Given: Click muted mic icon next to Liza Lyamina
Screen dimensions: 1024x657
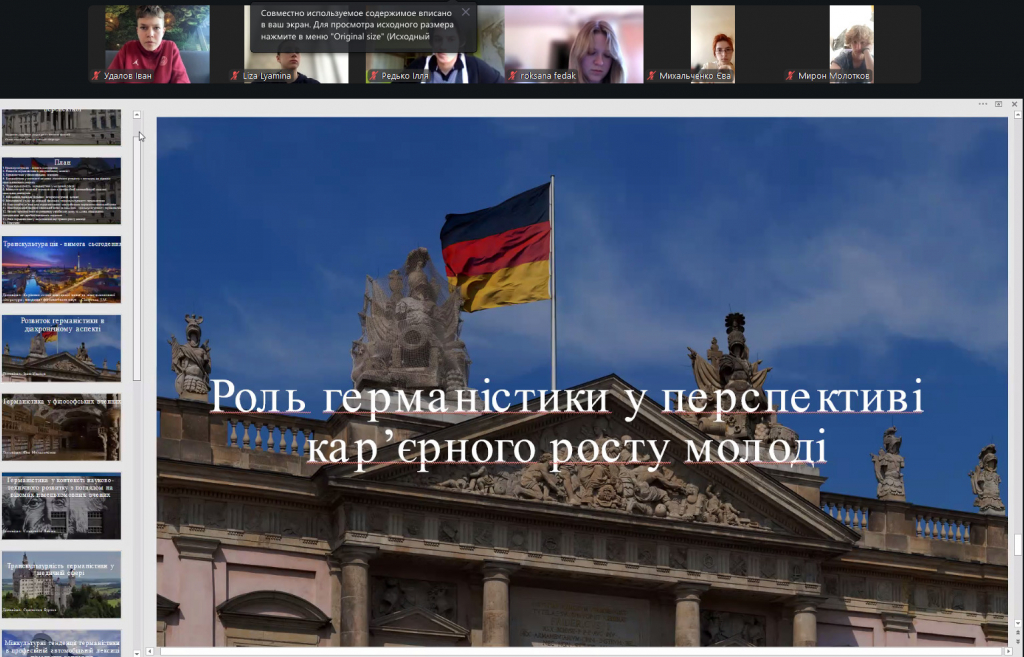Looking at the screenshot, I should point(235,75).
